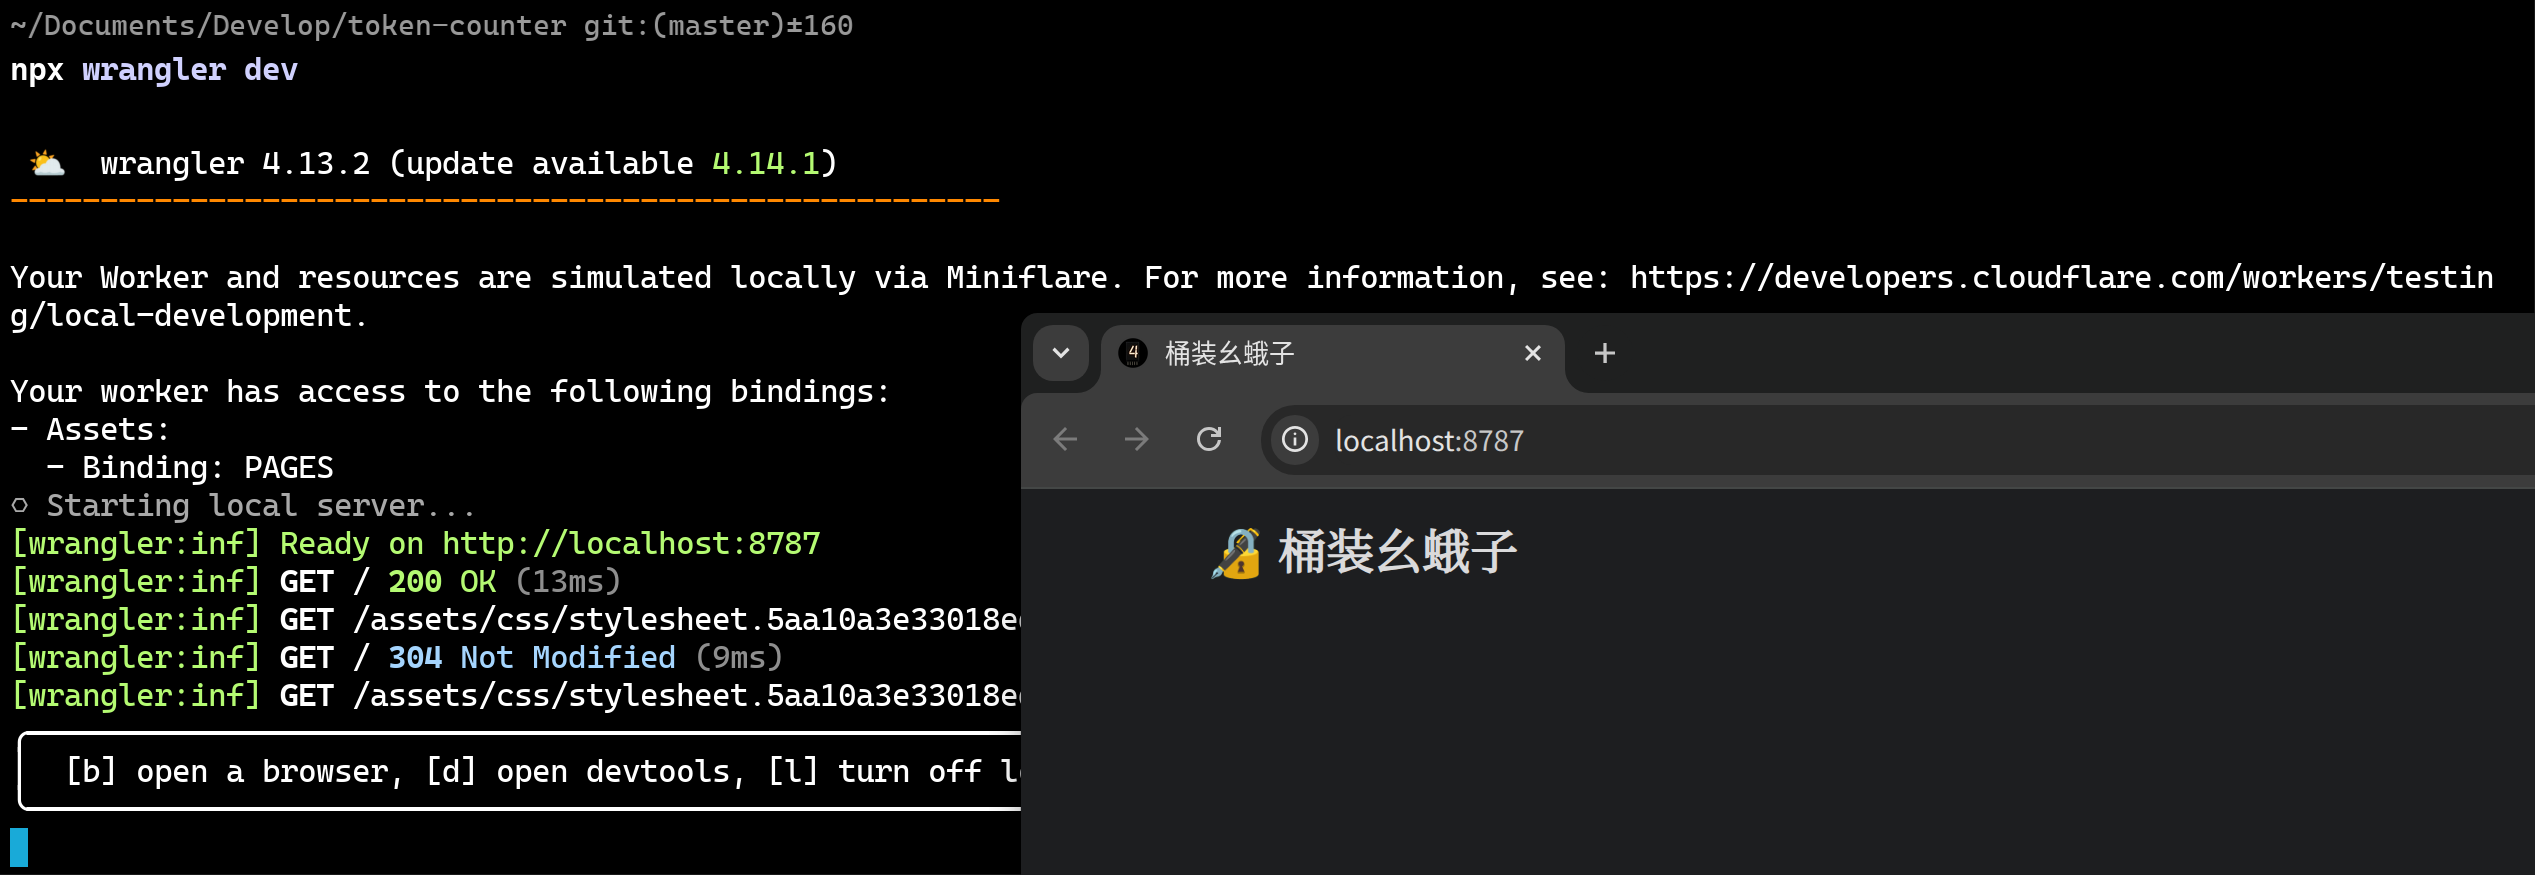
Task: Open the http://localhost:8787 link in terminal
Action: [631, 544]
